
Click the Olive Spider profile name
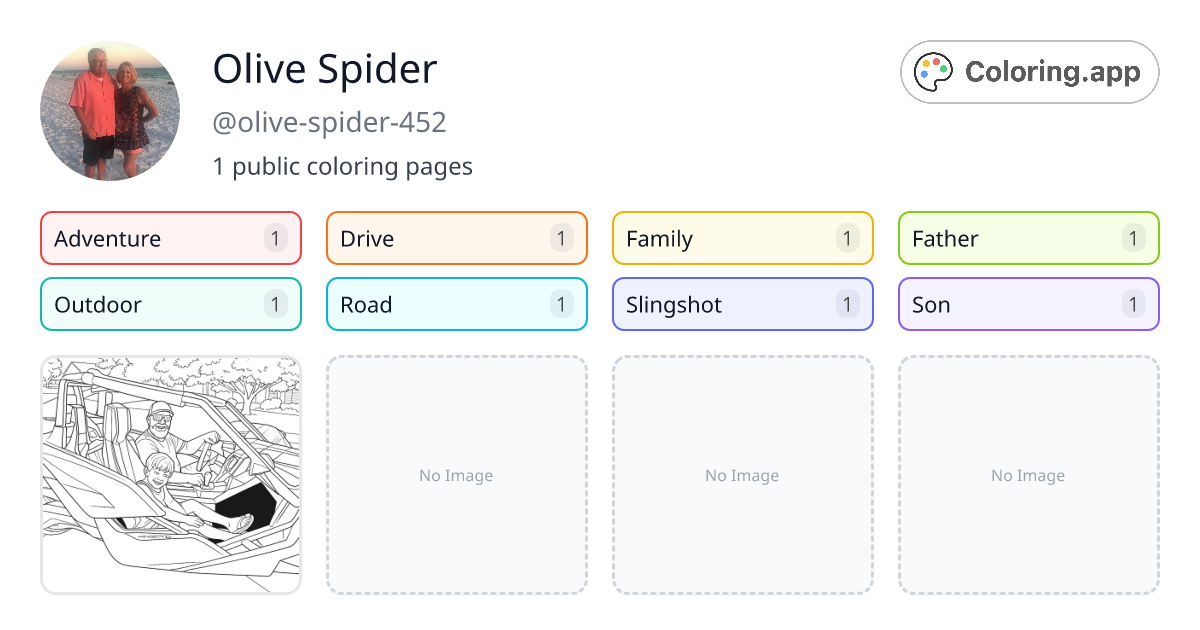(324, 68)
